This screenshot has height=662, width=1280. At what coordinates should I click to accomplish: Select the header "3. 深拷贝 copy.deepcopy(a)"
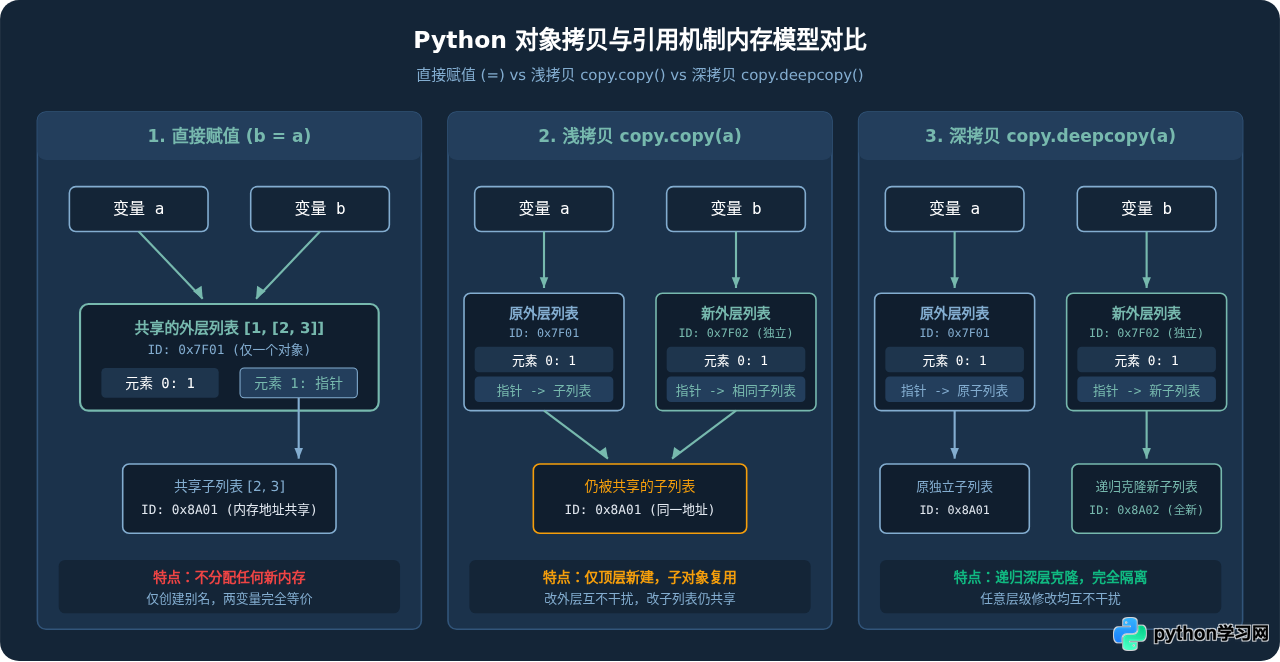click(1050, 136)
